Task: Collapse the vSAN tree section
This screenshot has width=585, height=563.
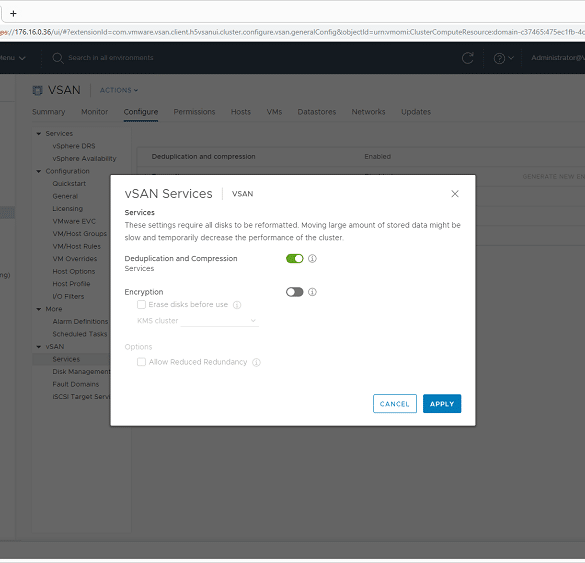Action: click(x=39, y=347)
